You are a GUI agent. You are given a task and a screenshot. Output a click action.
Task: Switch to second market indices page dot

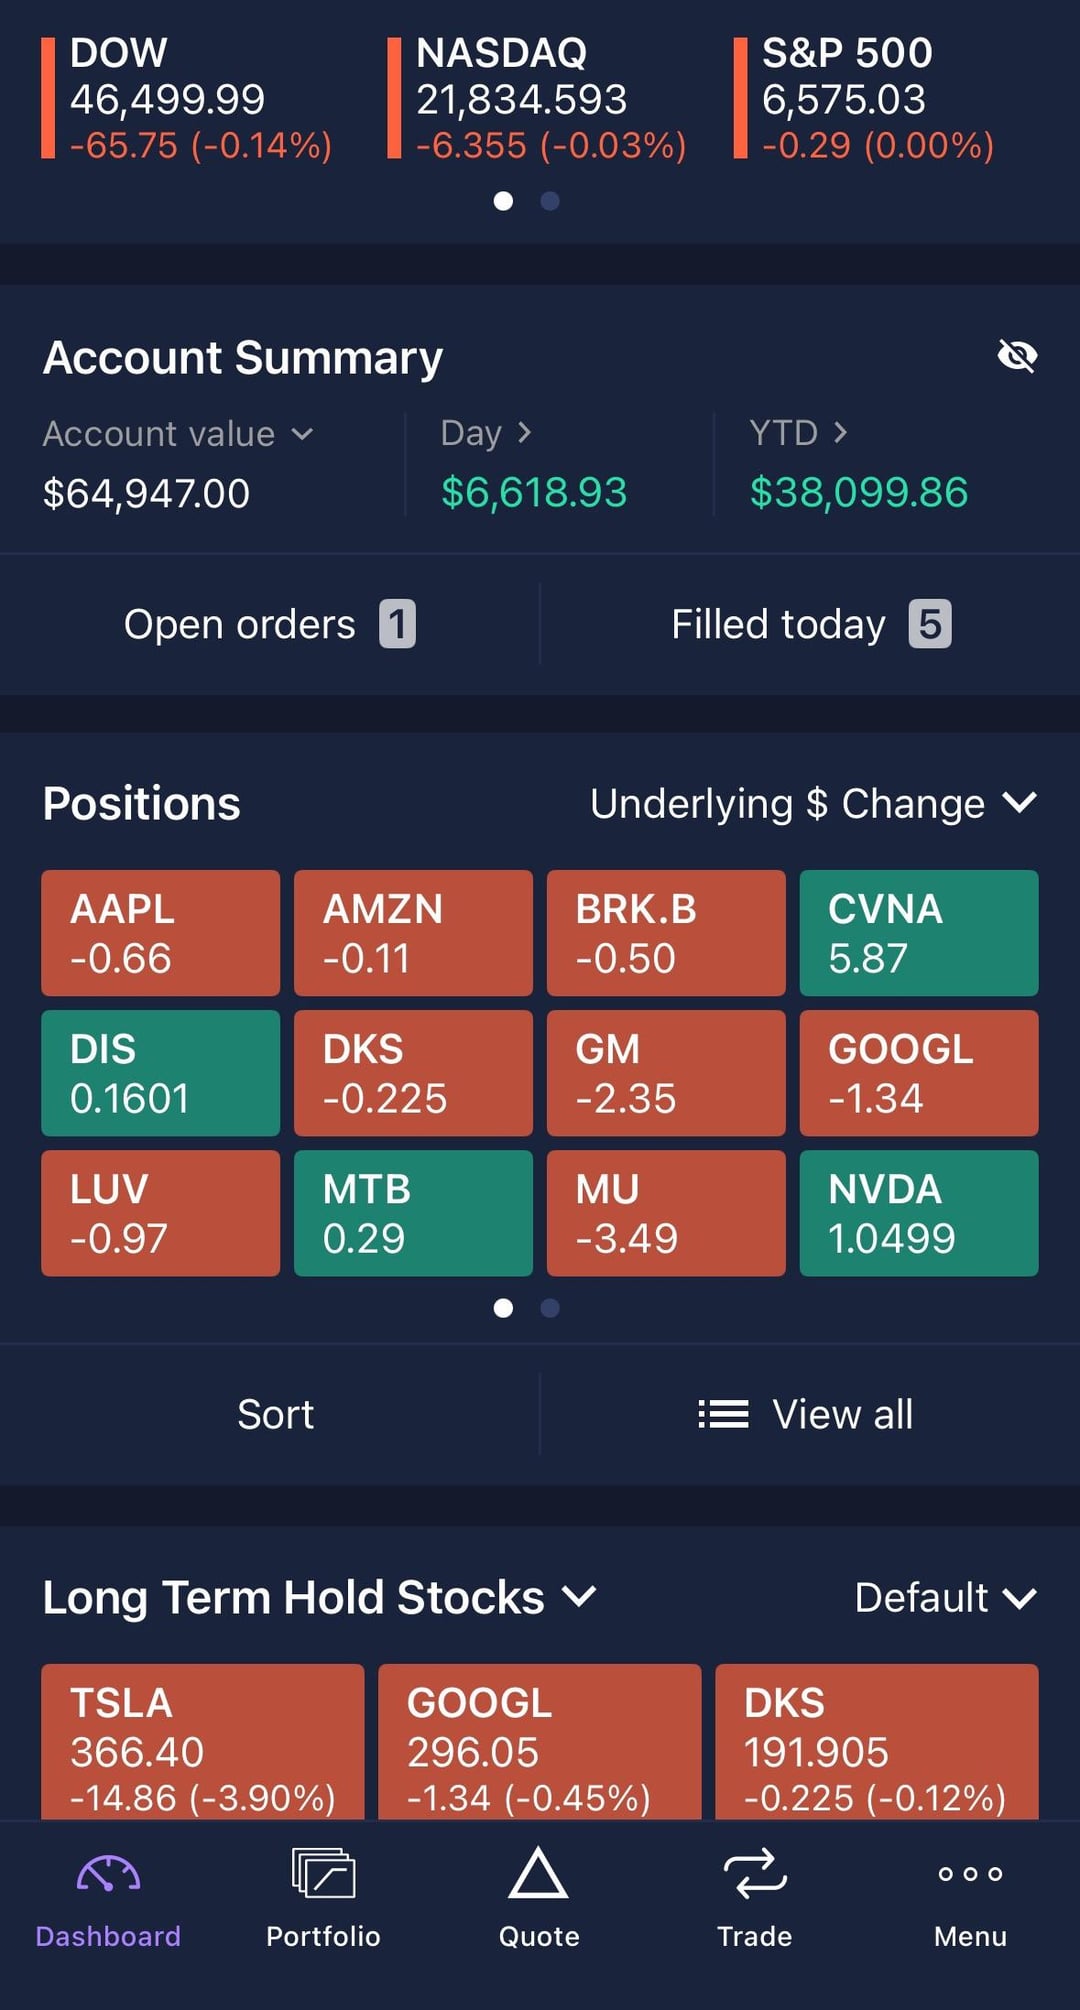(549, 201)
